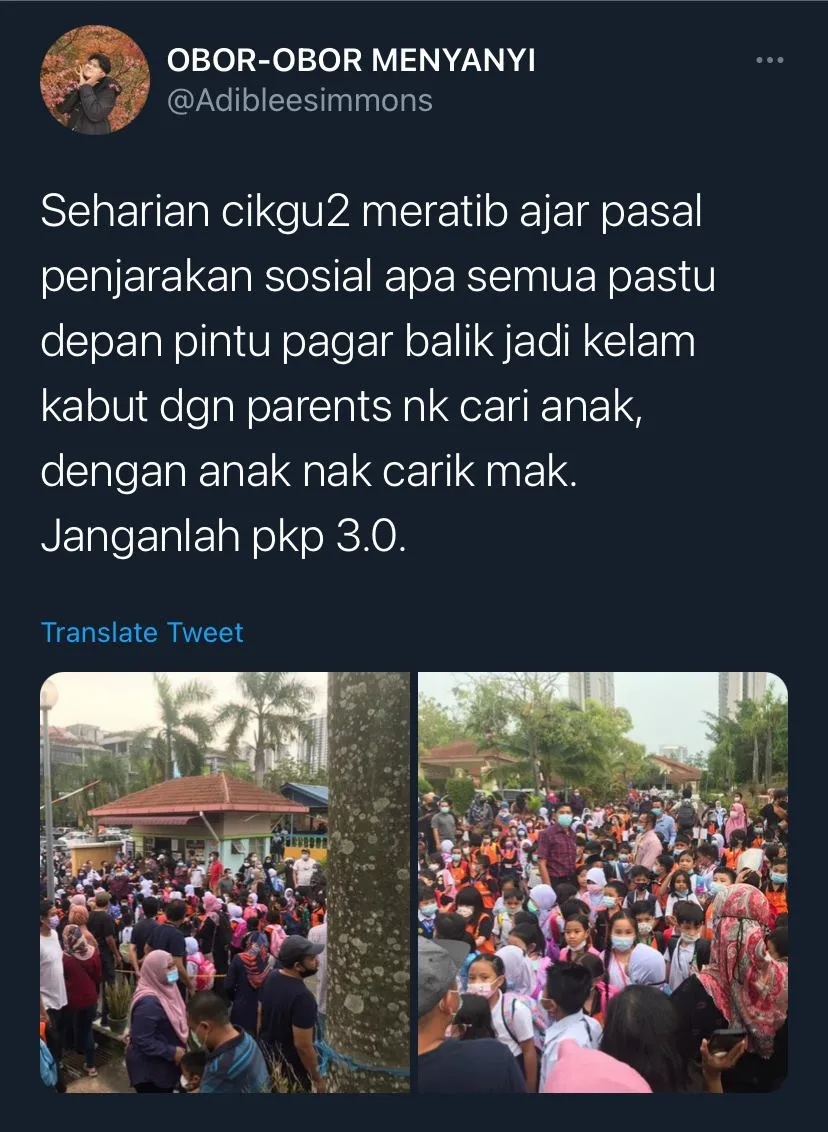This screenshot has height=1132, width=828.
Task: Open the OBOR-OBOR MENYANYI profile picture
Action: coord(95,80)
